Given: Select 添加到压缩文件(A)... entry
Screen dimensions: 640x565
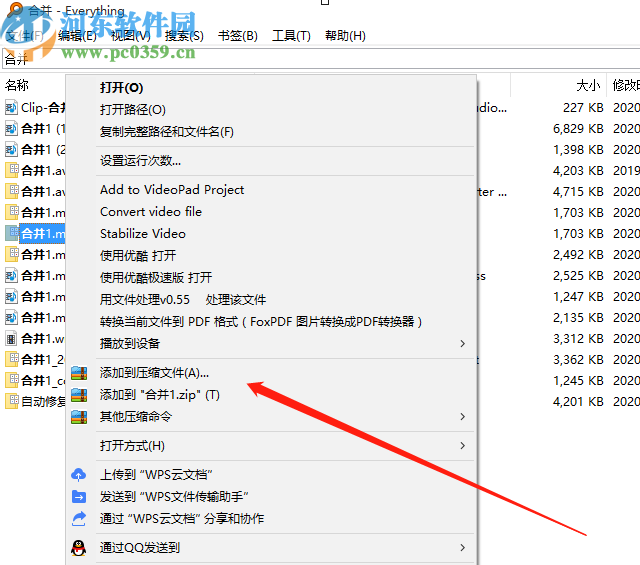Looking at the screenshot, I should [x=154, y=373].
